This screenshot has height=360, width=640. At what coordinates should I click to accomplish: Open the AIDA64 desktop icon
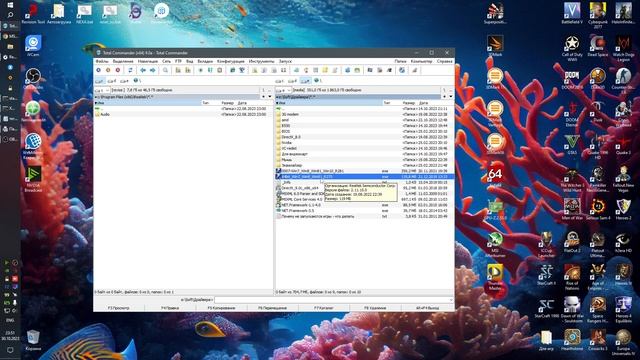(x=495, y=176)
